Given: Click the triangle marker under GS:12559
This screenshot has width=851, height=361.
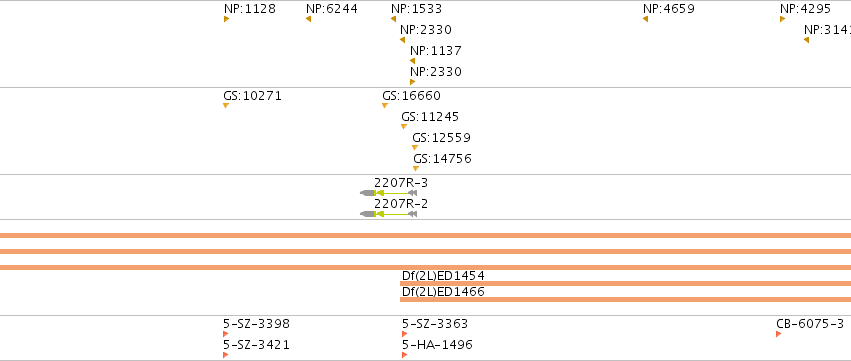Looking at the screenshot, I should [x=415, y=148].
